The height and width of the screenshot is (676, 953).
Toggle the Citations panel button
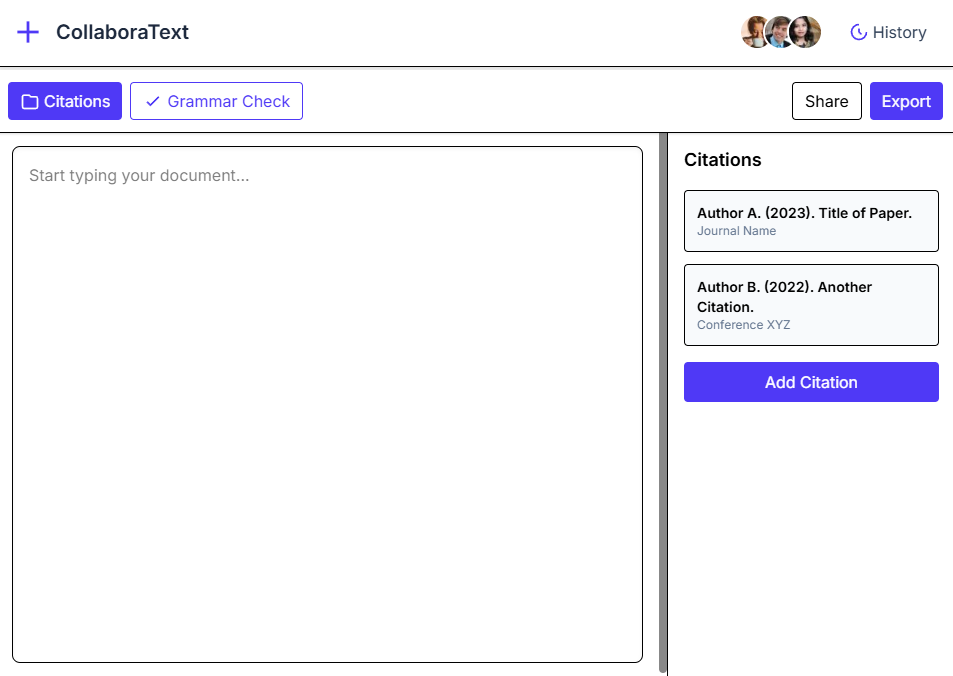coord(65,101)
